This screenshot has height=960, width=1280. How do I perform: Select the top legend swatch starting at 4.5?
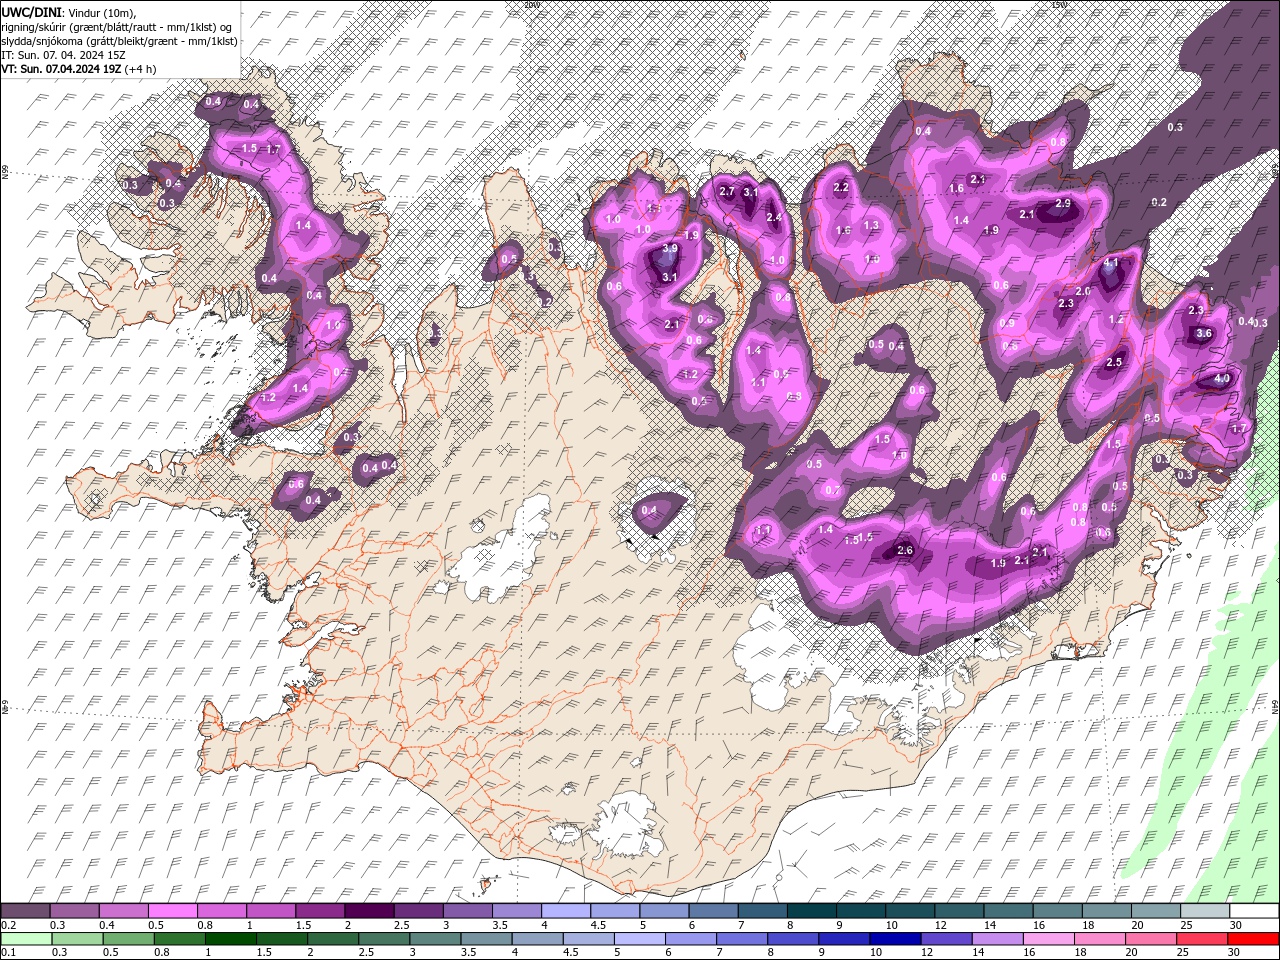coord(614,911)
